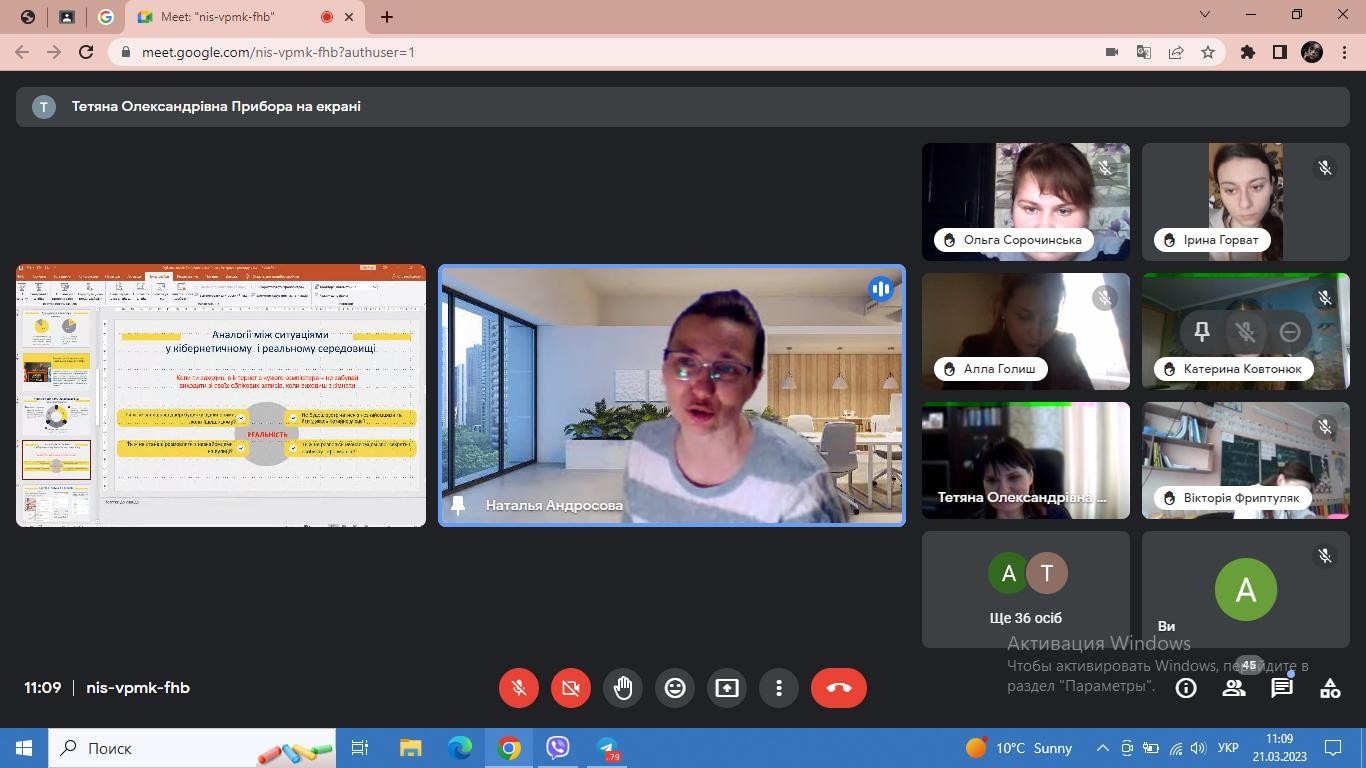1366x768 pixels.
Task: Toggle microphone on in call controls
Action: 519,688
